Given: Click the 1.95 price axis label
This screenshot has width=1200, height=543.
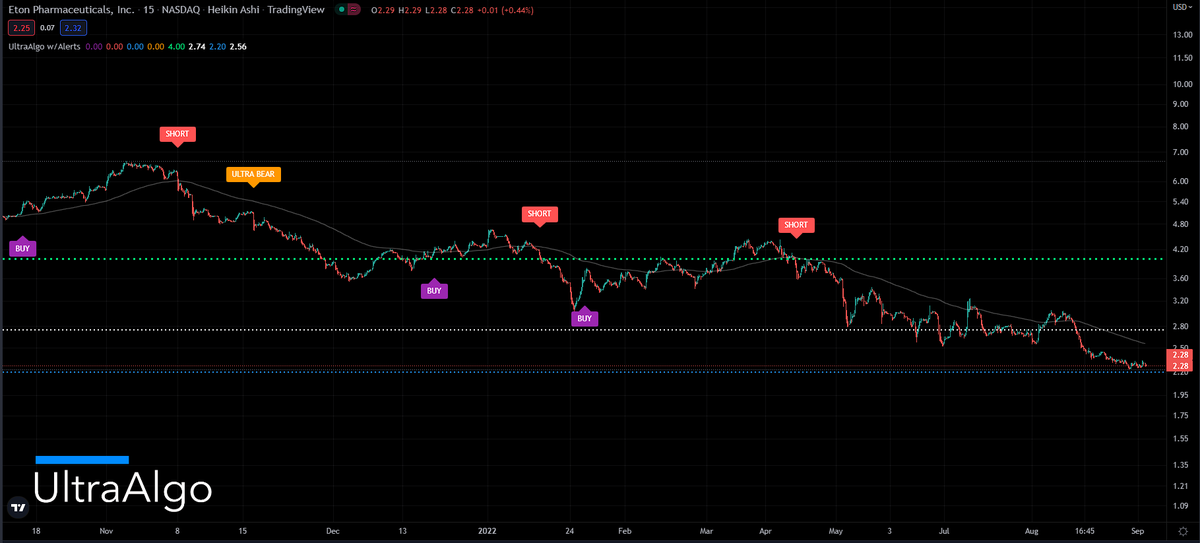Looking at the screenshot, I should tap(1179, 395).
